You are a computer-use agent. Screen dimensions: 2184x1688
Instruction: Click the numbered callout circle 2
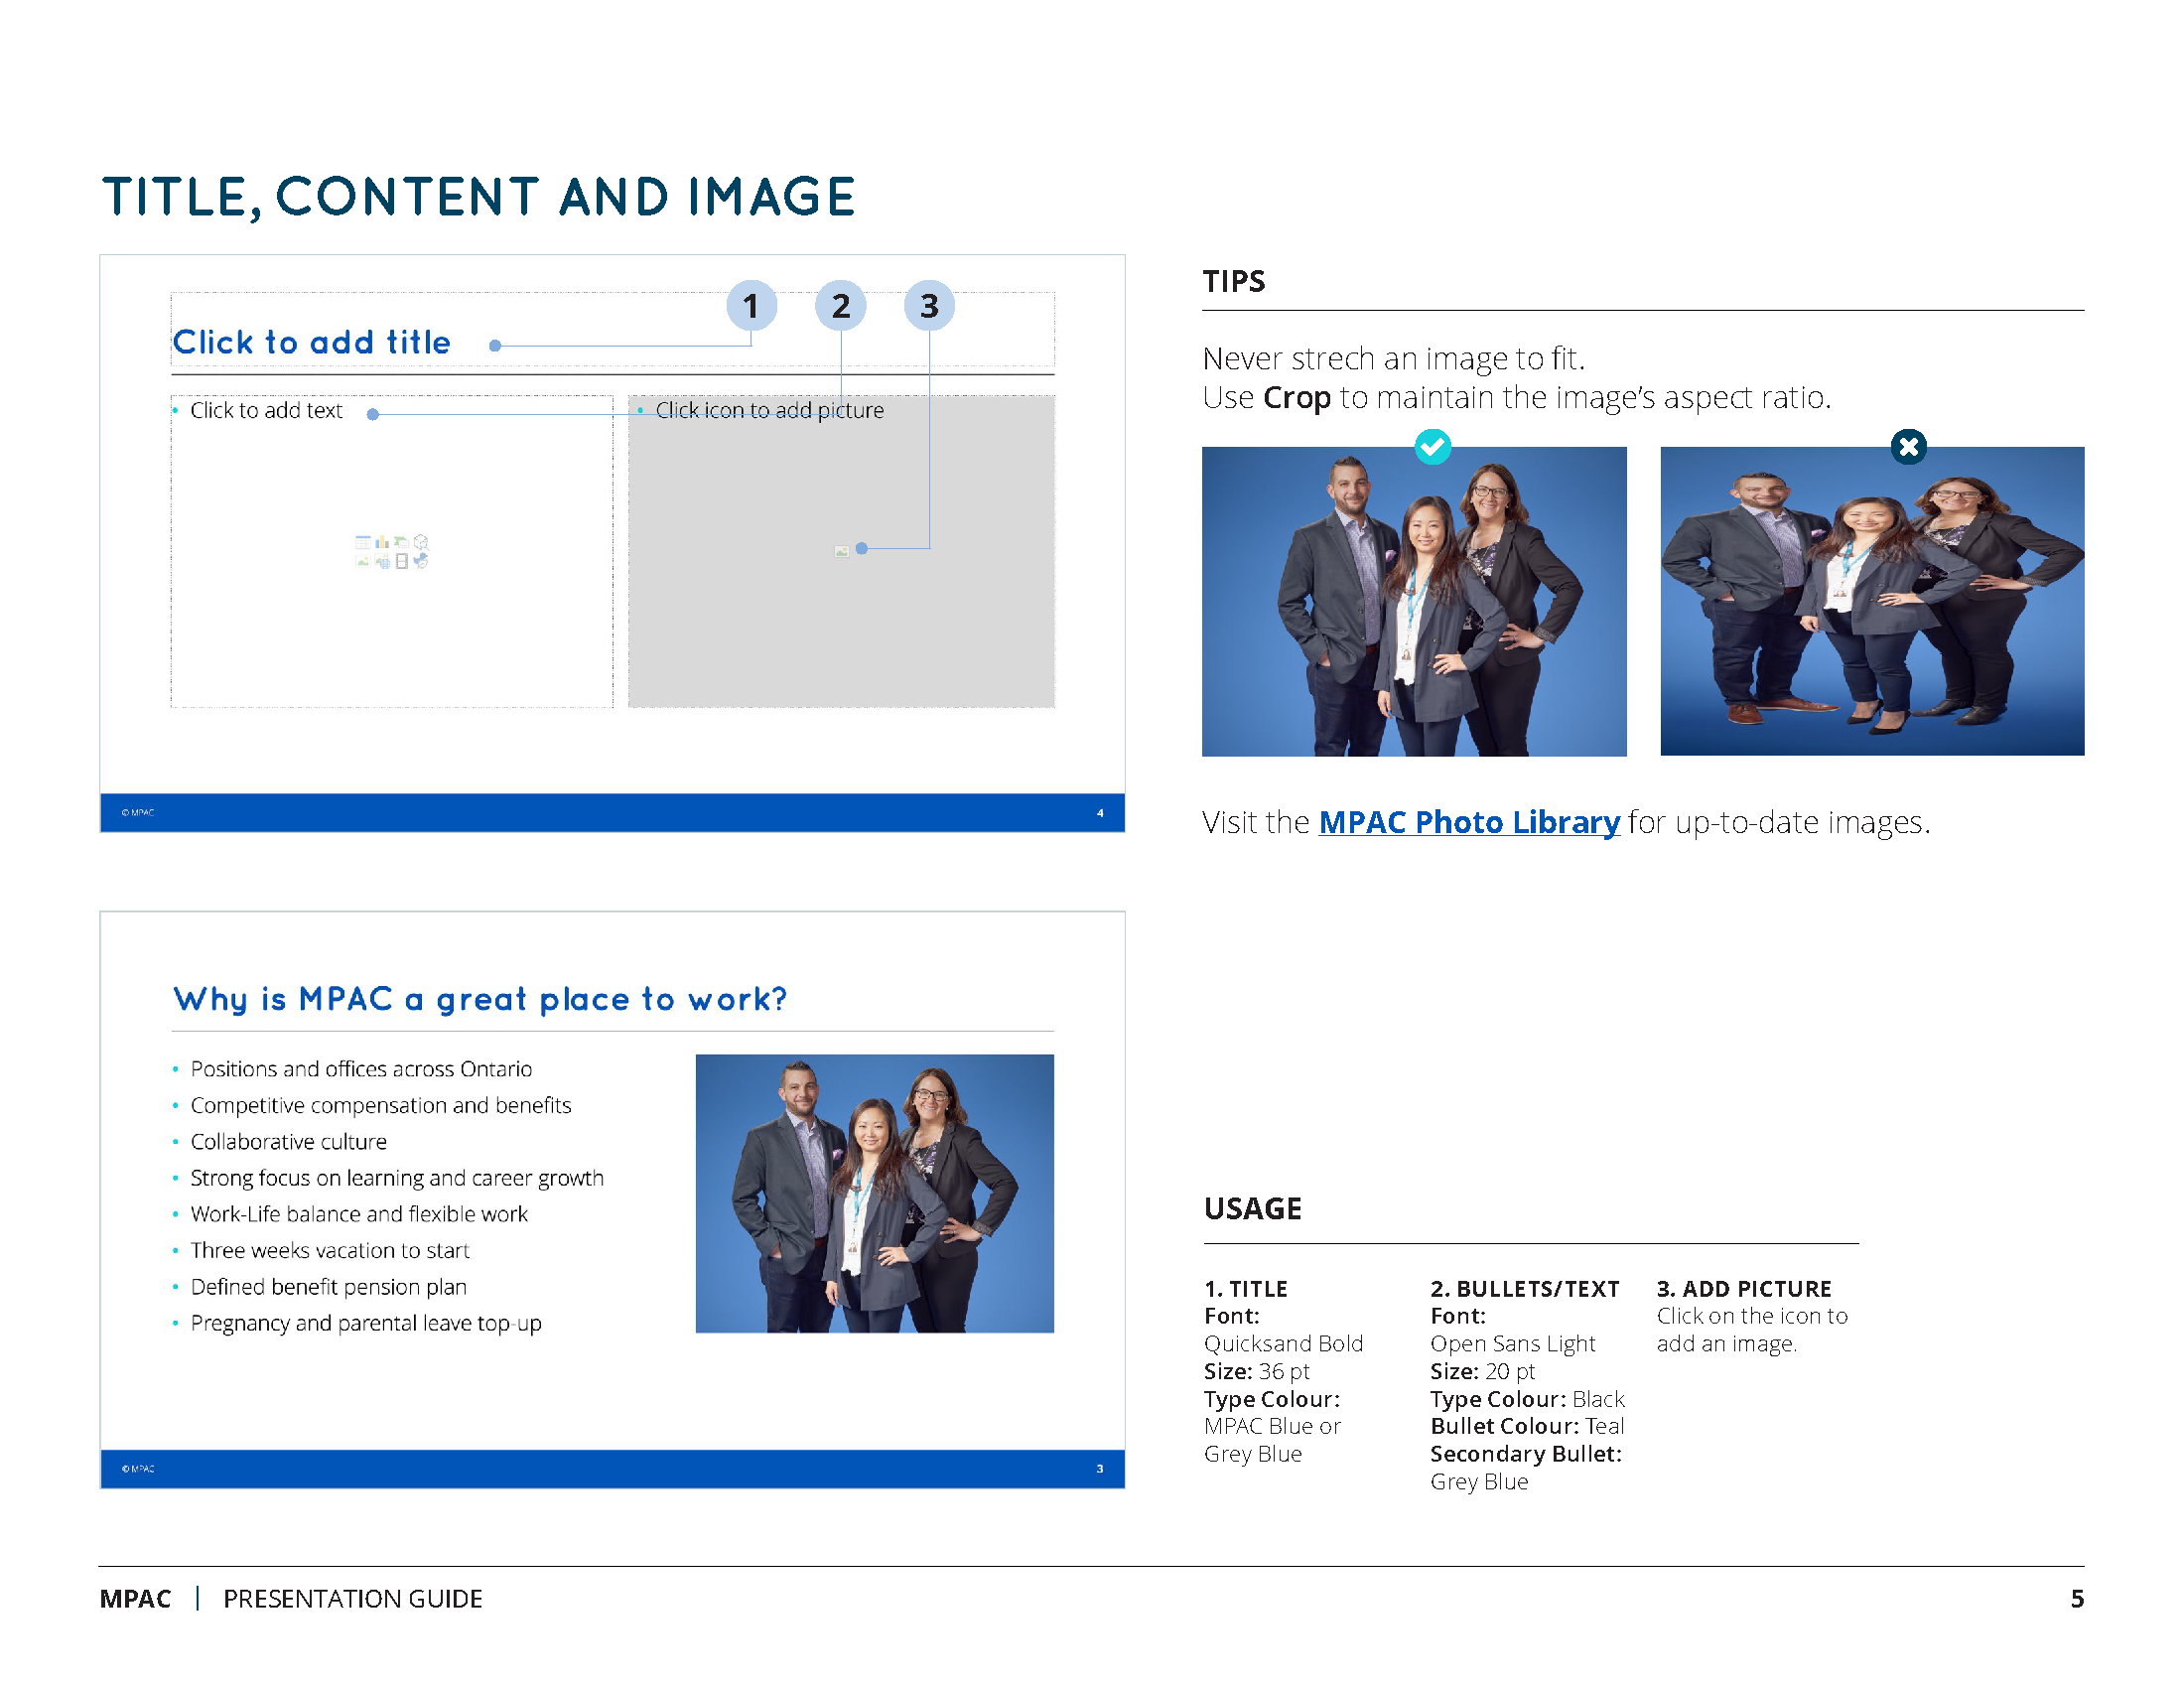click(x=840, y=306)
